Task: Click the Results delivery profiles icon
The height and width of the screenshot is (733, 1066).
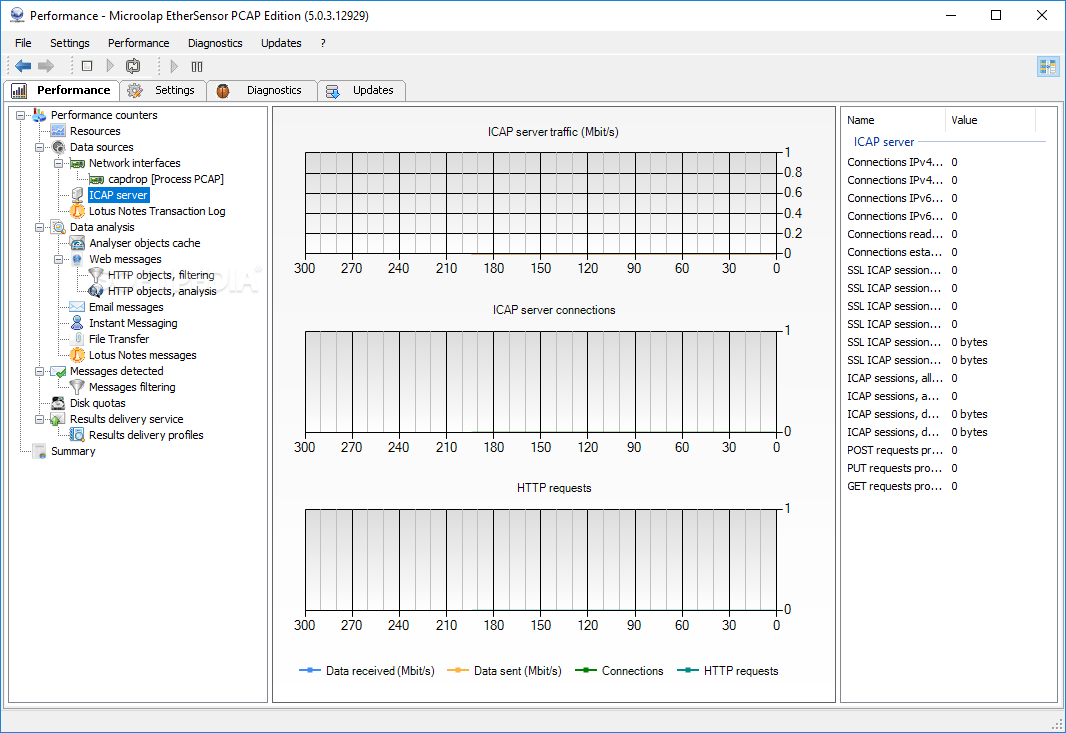Action: (x=78, y=435)
